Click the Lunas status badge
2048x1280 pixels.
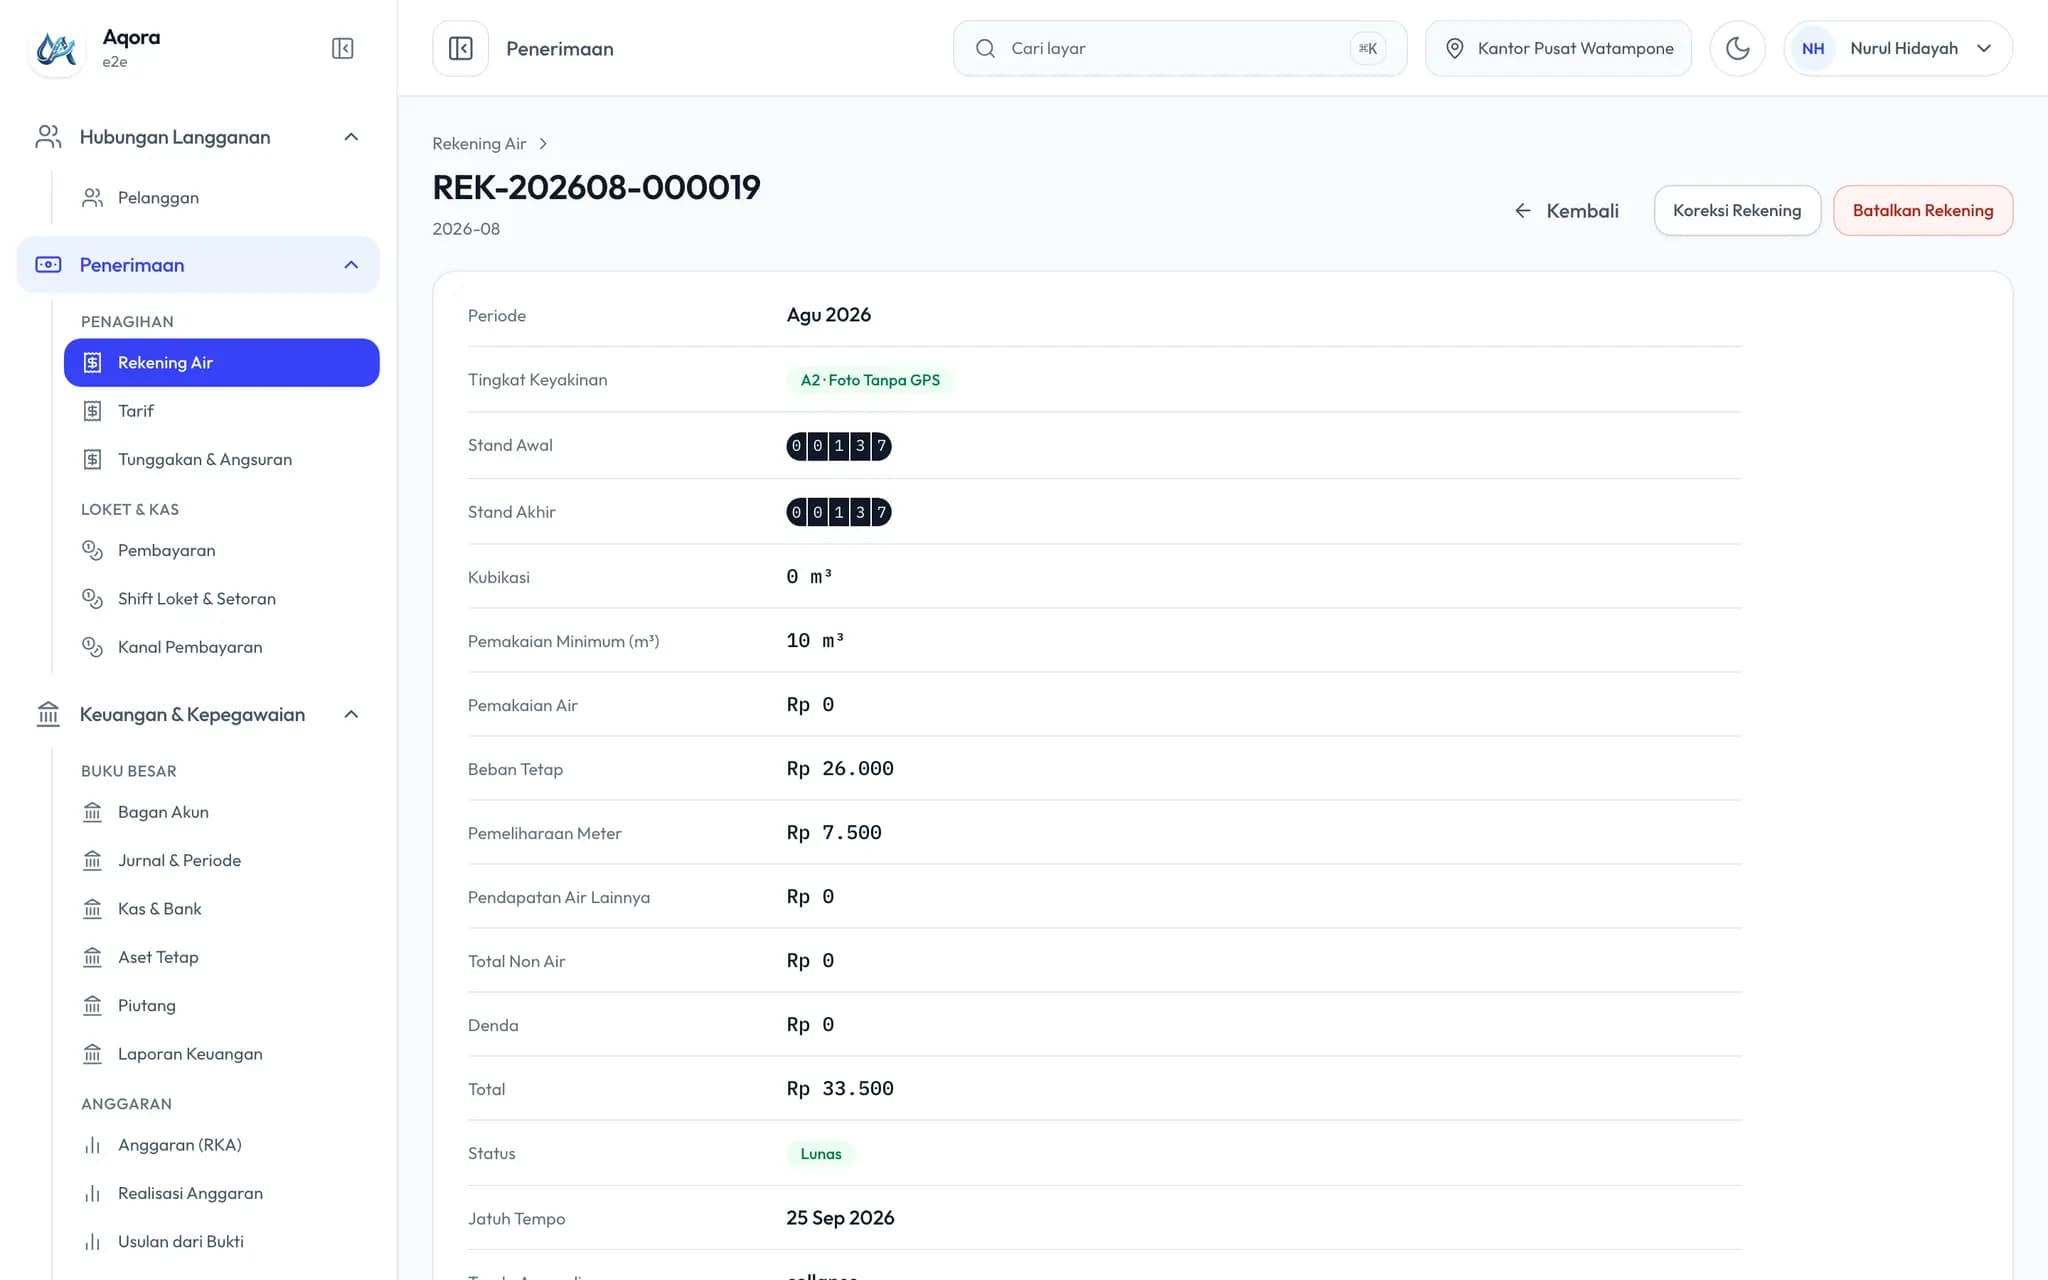pyautogui.click(x=821, y=1154)
